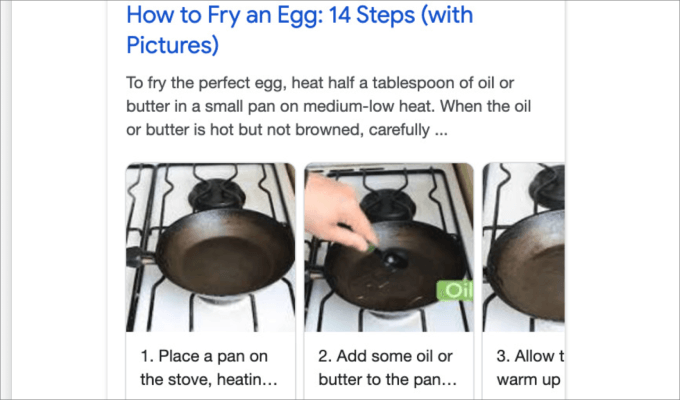Open the step 2 adding-oil thumbnail

click(x=389, y=247)
